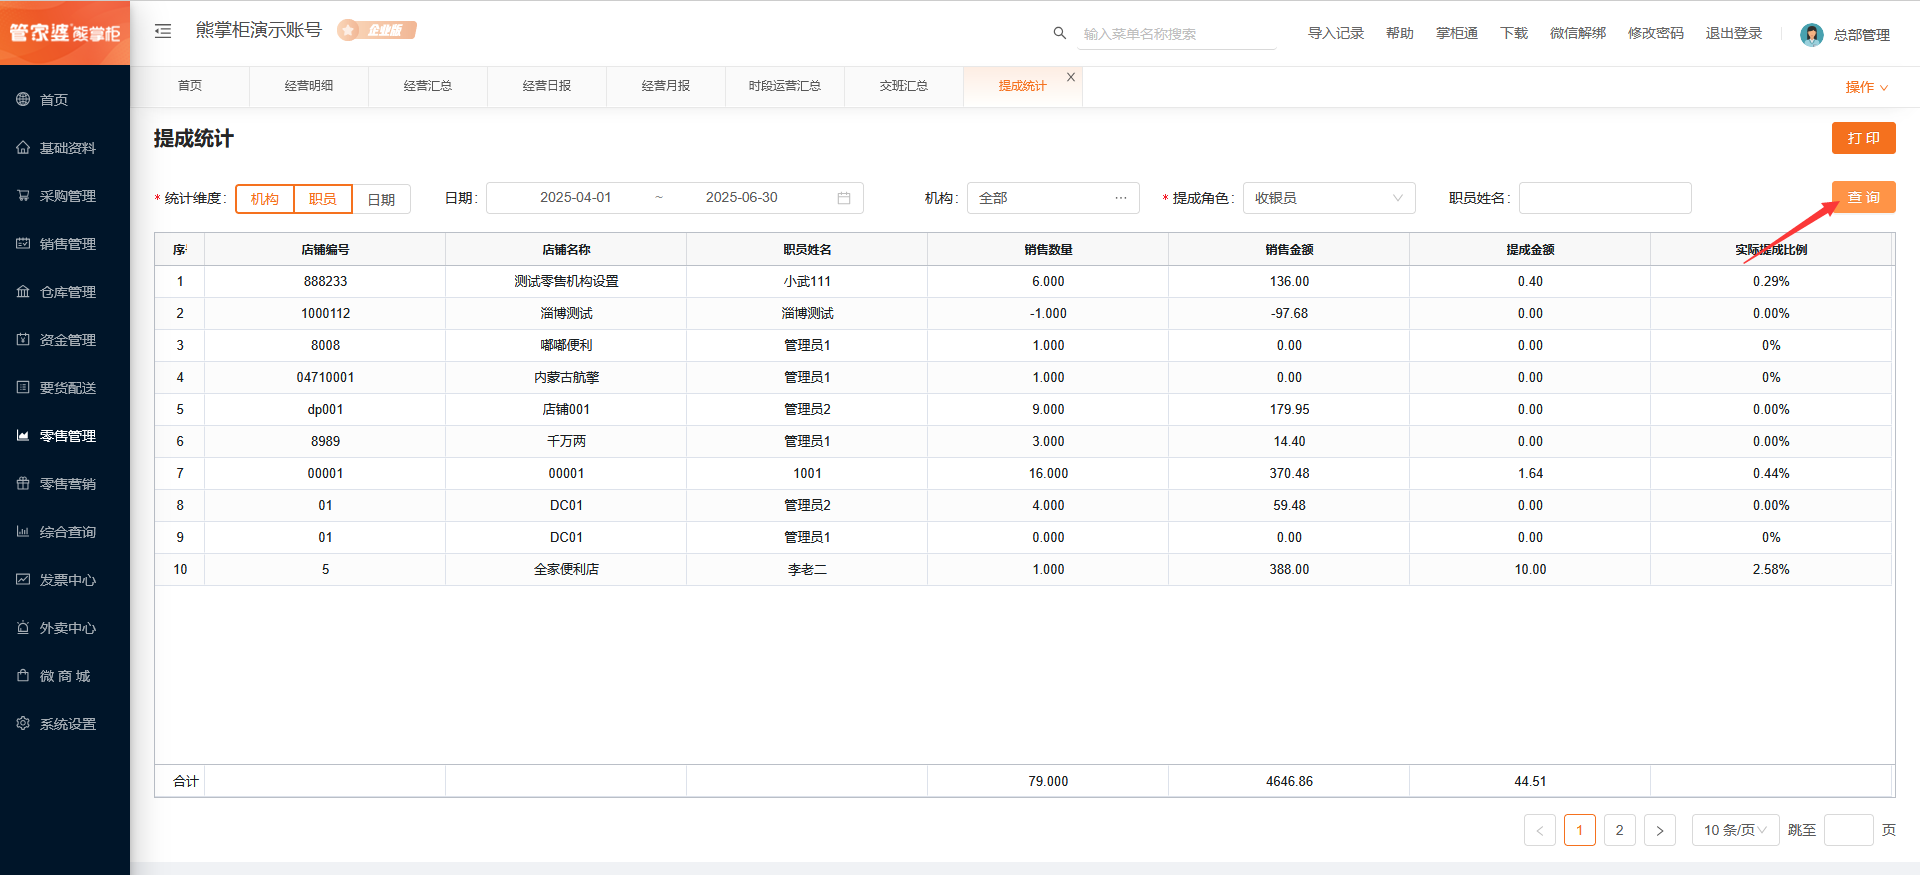Select the 日期 statistics dimension
The height and width of the screenshot is (875, 1920).
[381, 199]
